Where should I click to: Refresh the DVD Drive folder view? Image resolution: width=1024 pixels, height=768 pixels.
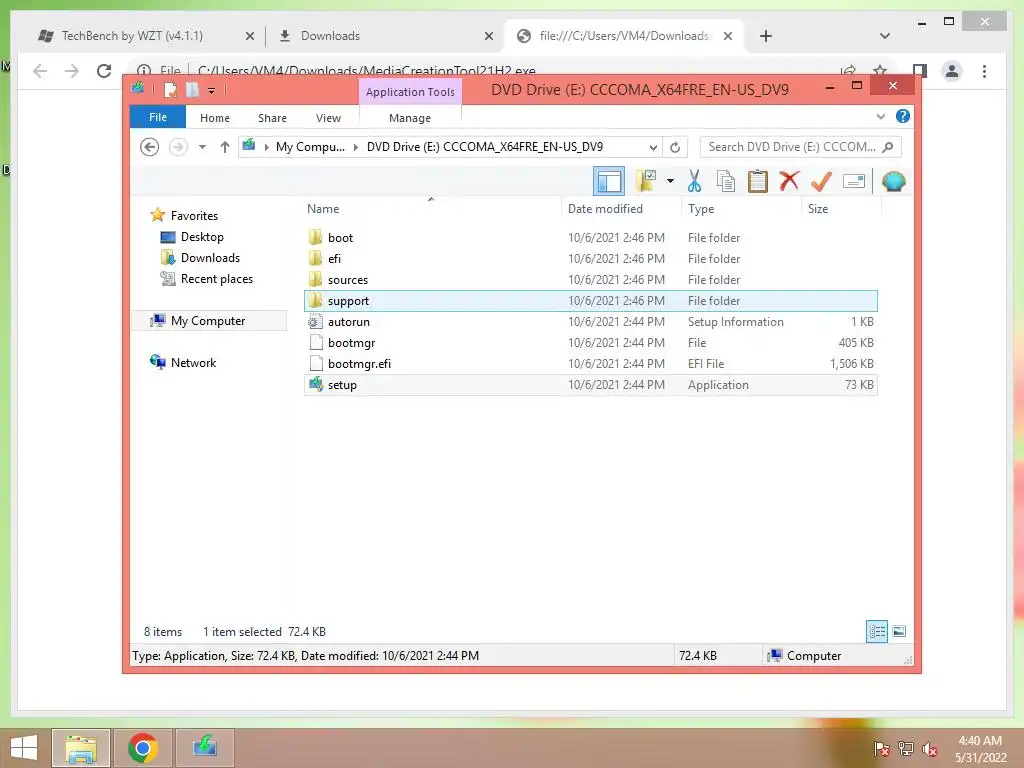pos(675,148)
